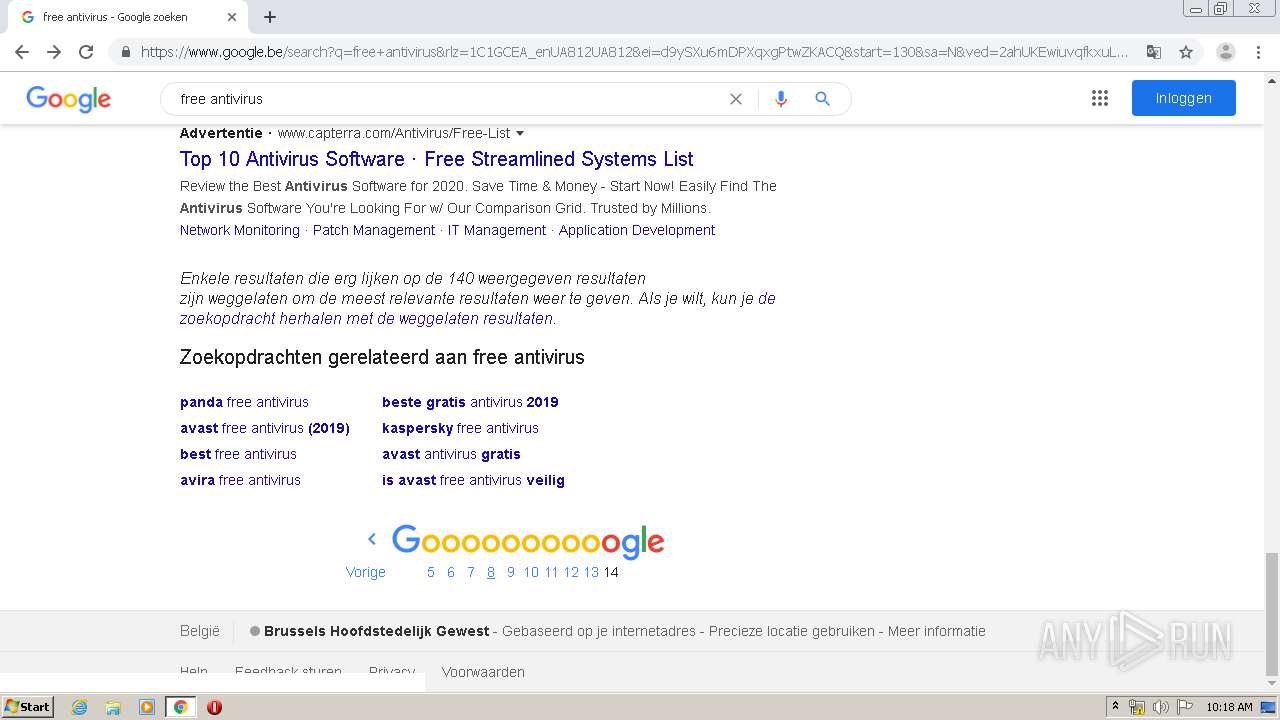The width and height of the screenshot is (1280, 720).
Task: Go to results page 7
Action: click(x=471, y=572)
